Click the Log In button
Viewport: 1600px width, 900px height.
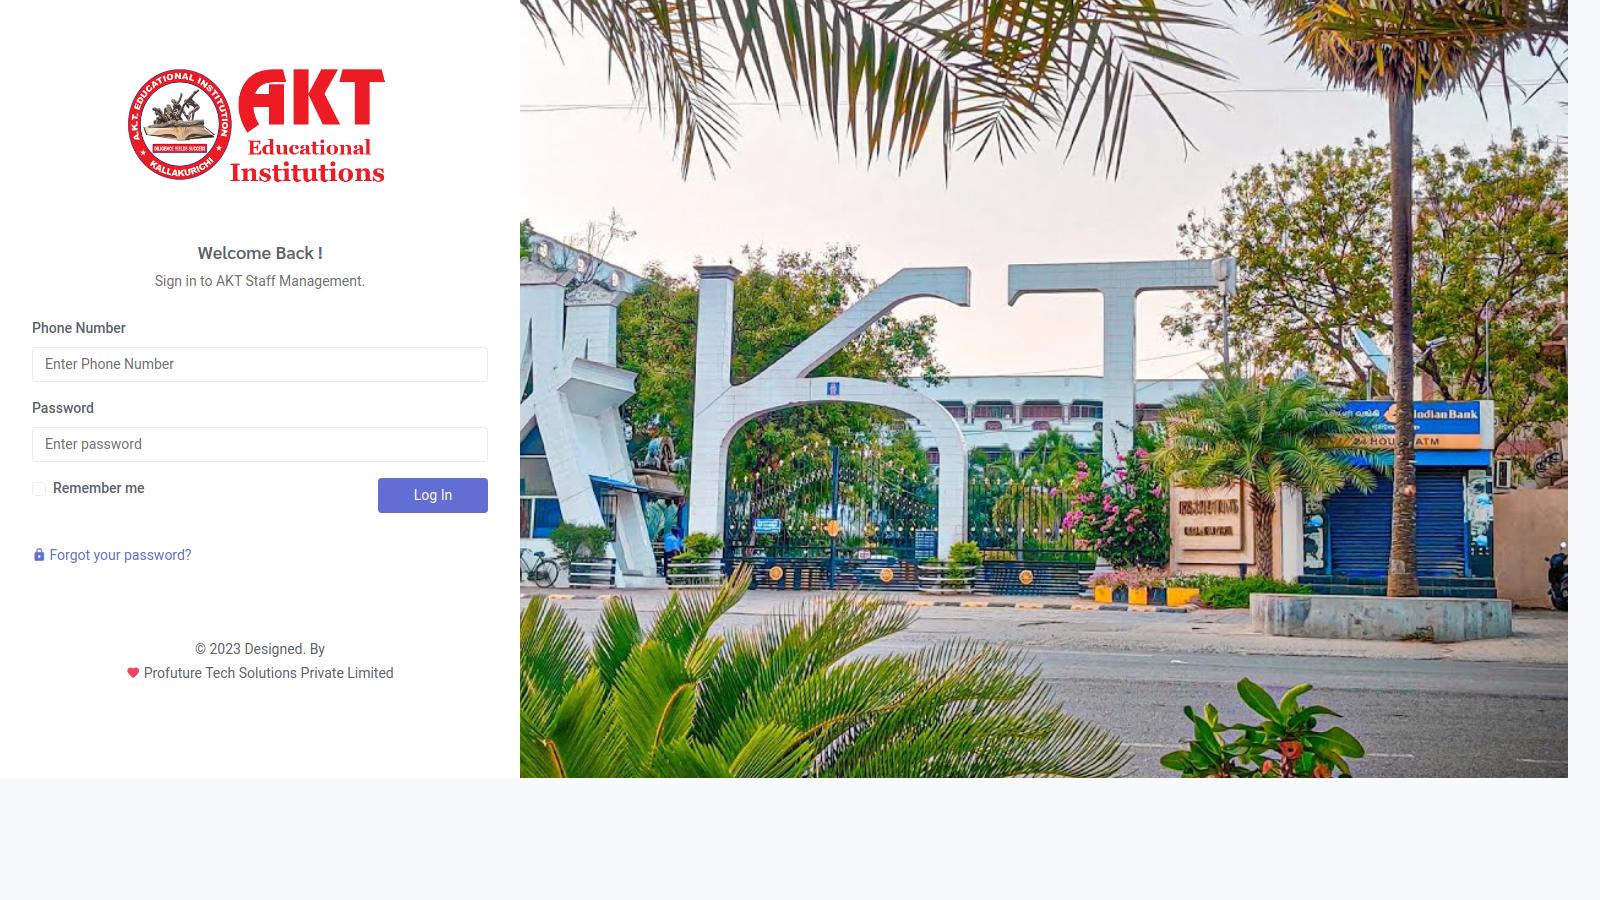[433, 495]
